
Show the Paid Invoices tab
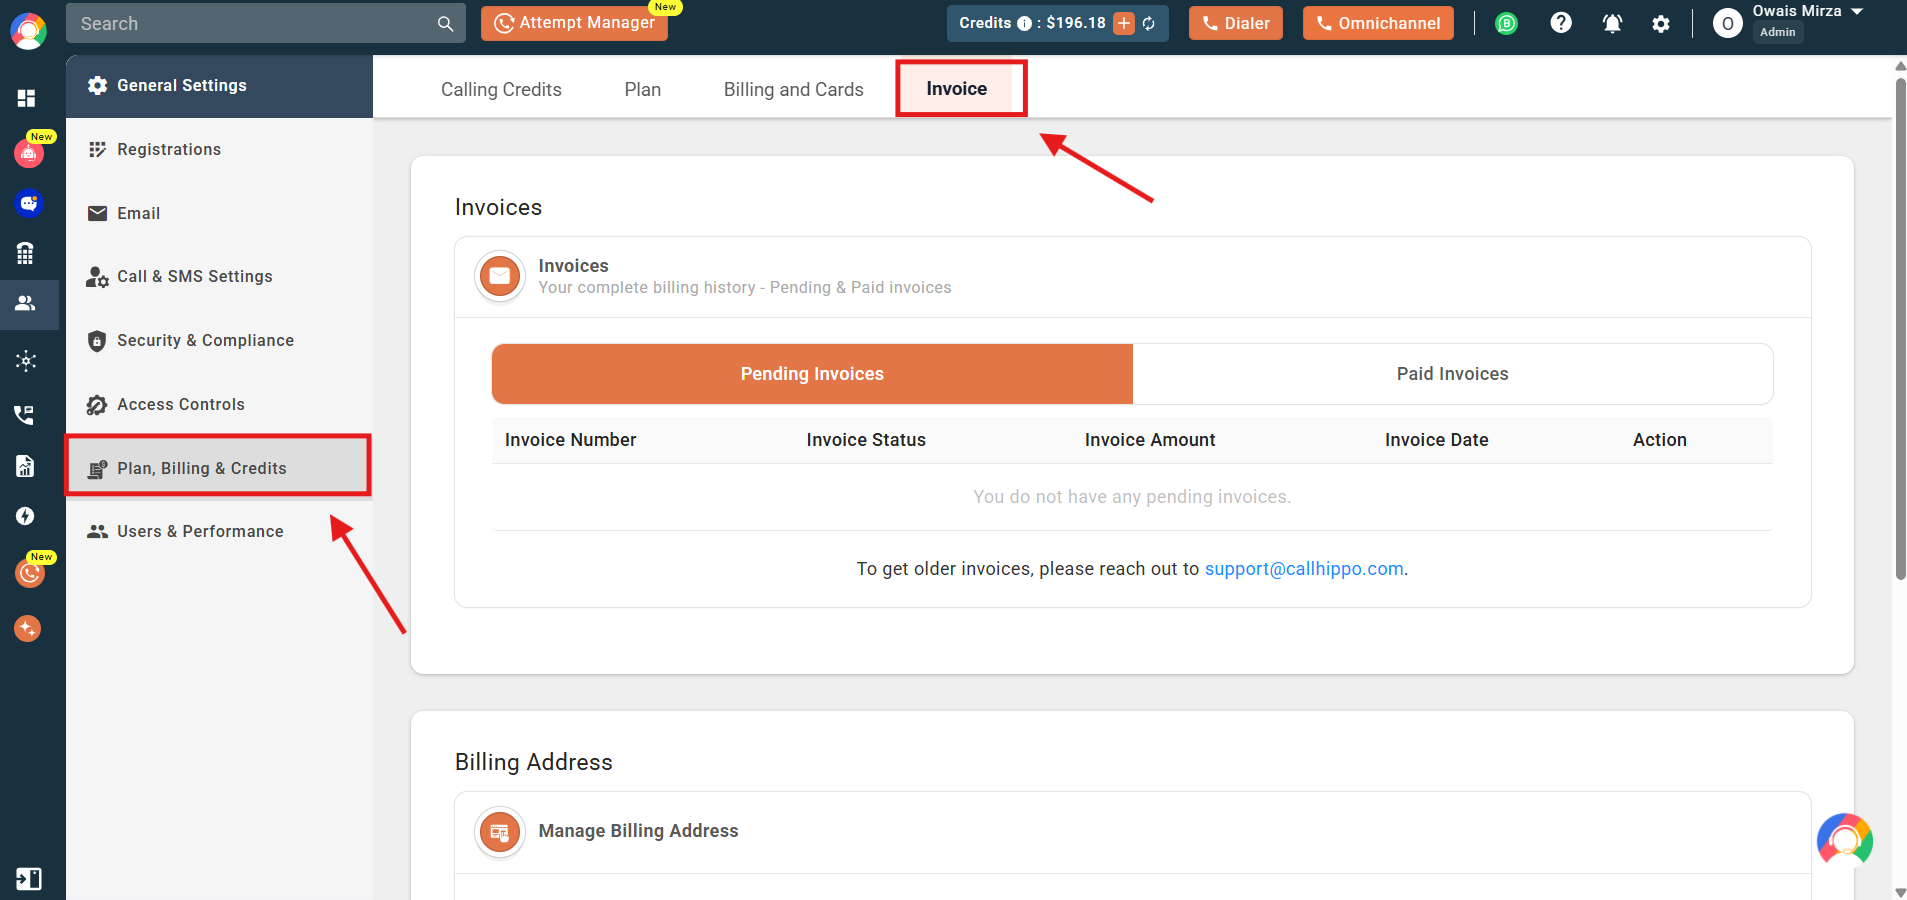tap(1453, 374)
